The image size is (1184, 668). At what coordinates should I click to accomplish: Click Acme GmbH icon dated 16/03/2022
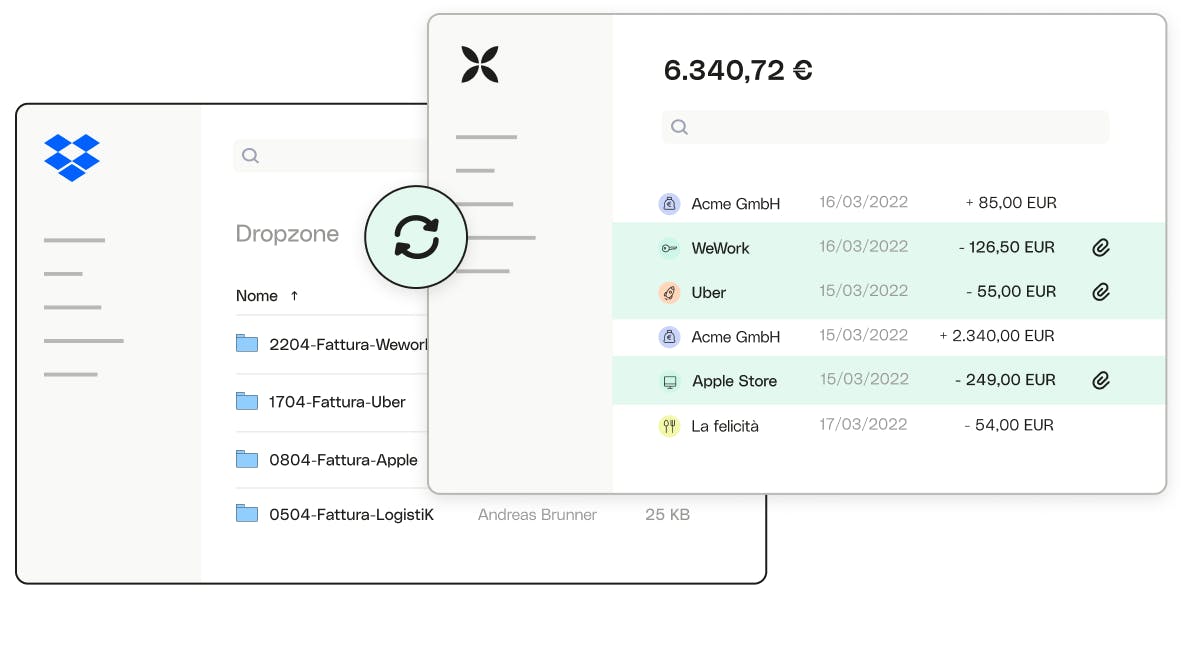pyautogui.click(x=669, y=204)
